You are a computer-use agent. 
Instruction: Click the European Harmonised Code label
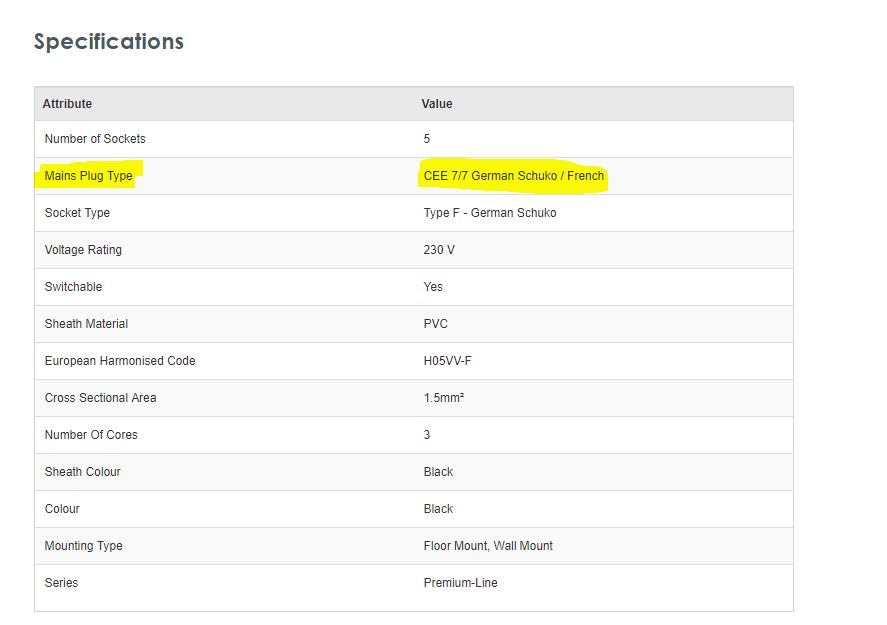click(x=120, y=361)
